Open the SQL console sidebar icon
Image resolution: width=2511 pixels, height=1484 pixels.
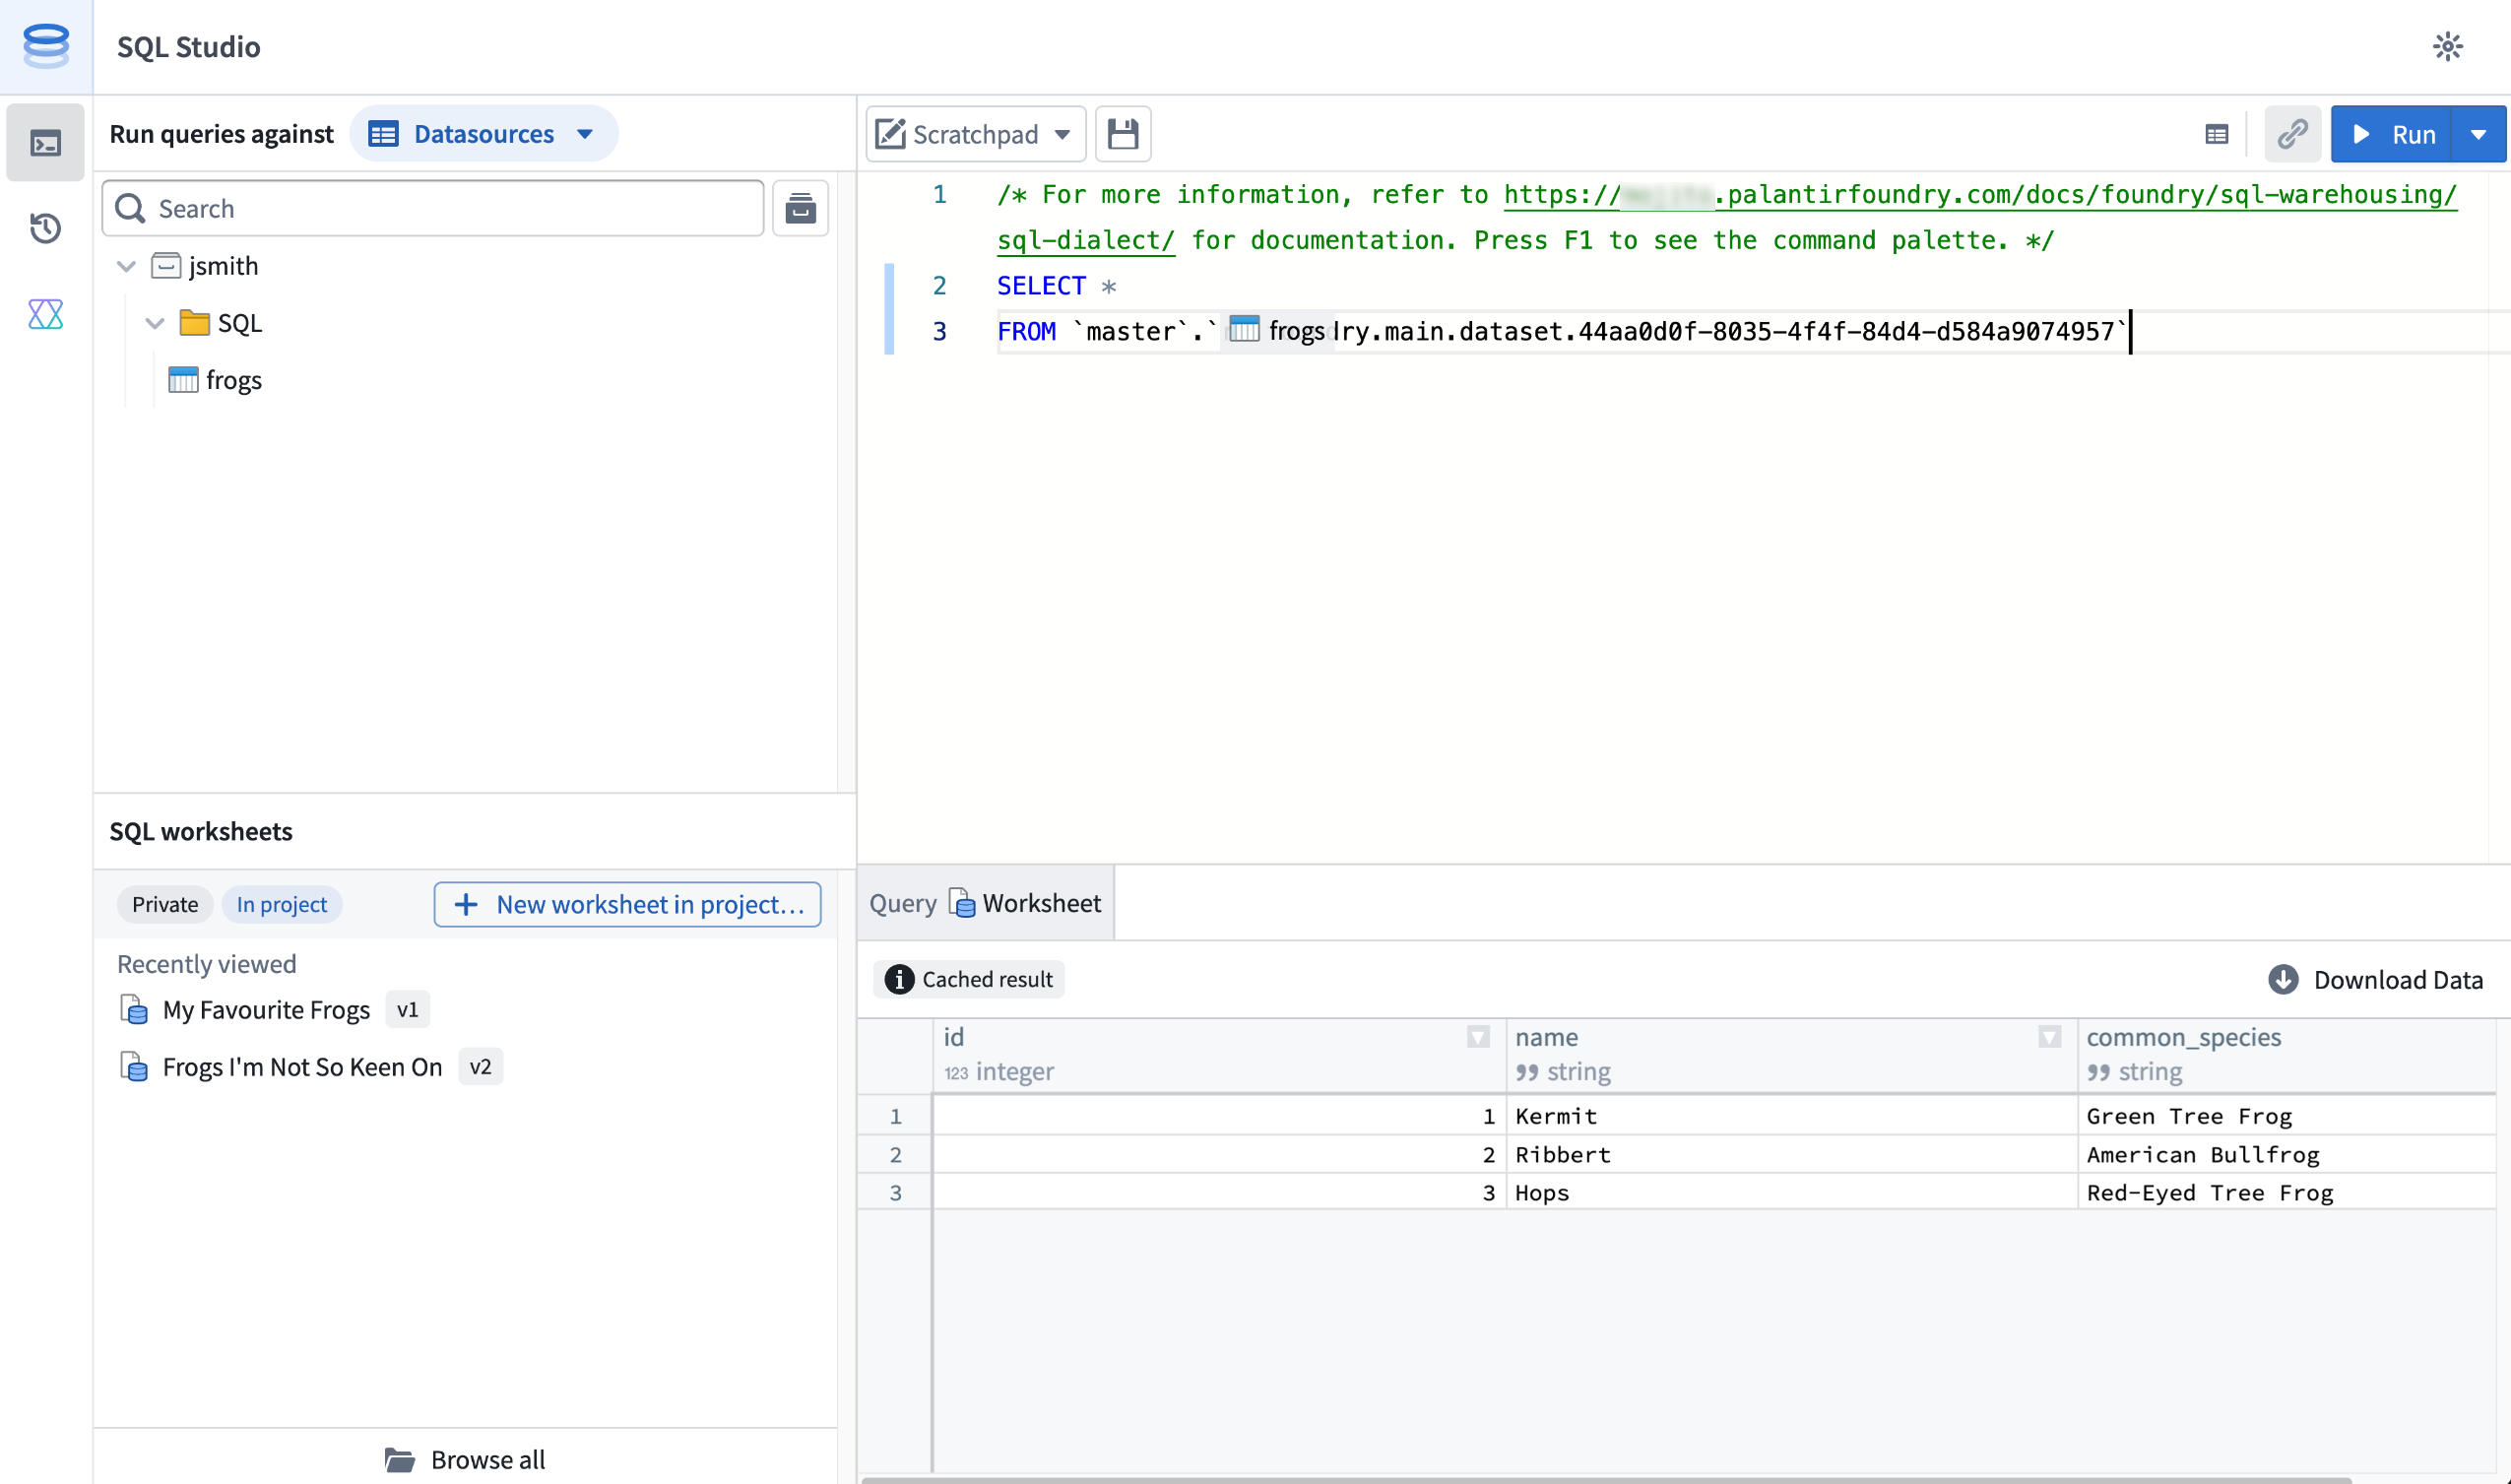[x=45, y=143]
